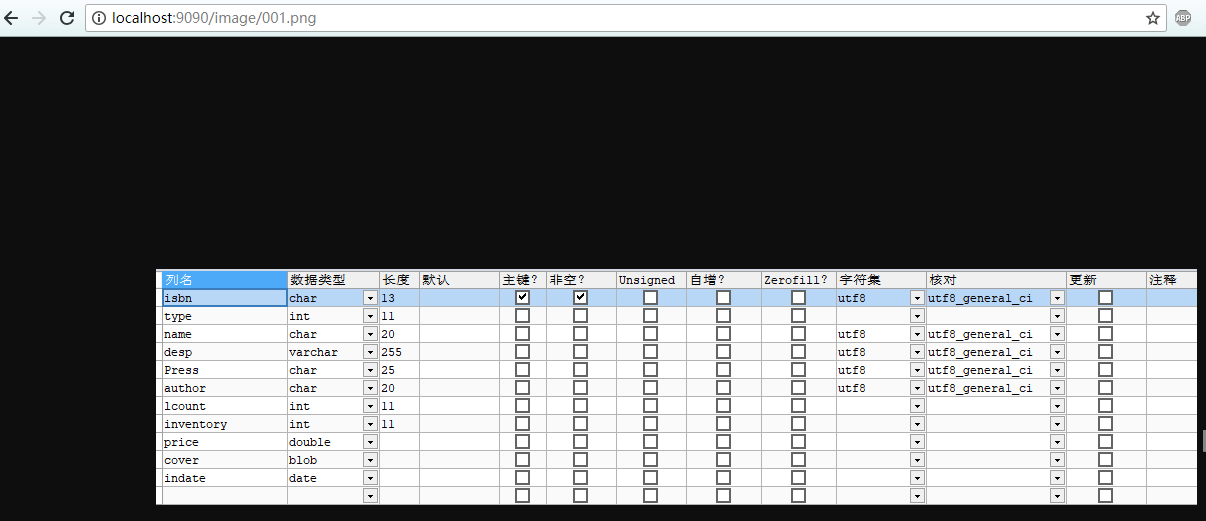The image size is (1206, 521).
Task: Check the primary key checkbox for name row
Action: pos(522,334)
